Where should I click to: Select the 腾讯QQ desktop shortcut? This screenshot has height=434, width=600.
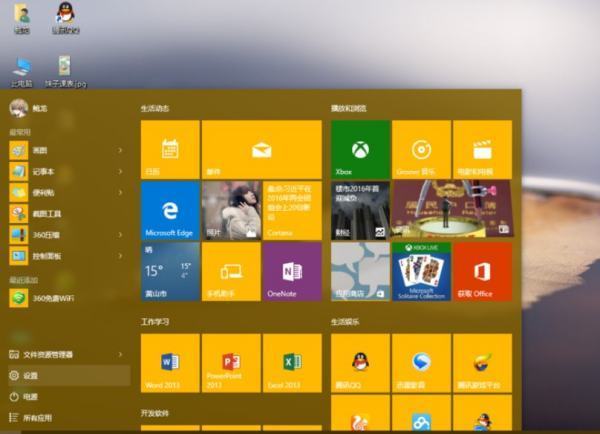[x=66, y=18]
